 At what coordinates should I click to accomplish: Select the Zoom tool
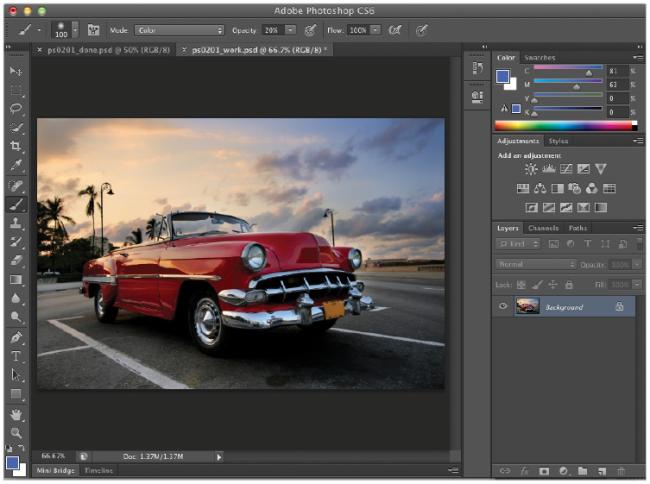coord(16,433)
